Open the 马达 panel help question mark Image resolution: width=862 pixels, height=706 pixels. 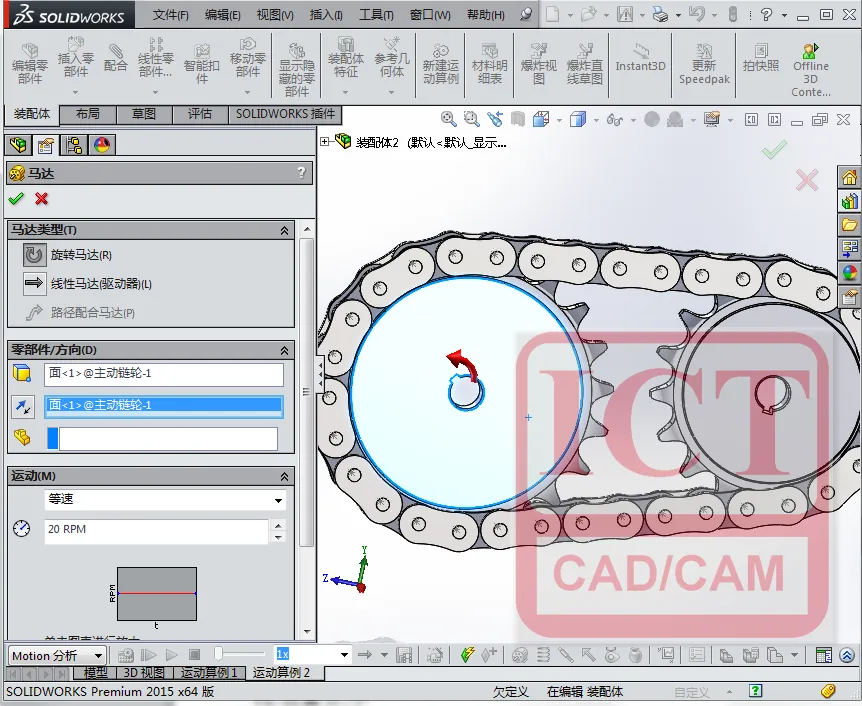click(x=301, y=173)
